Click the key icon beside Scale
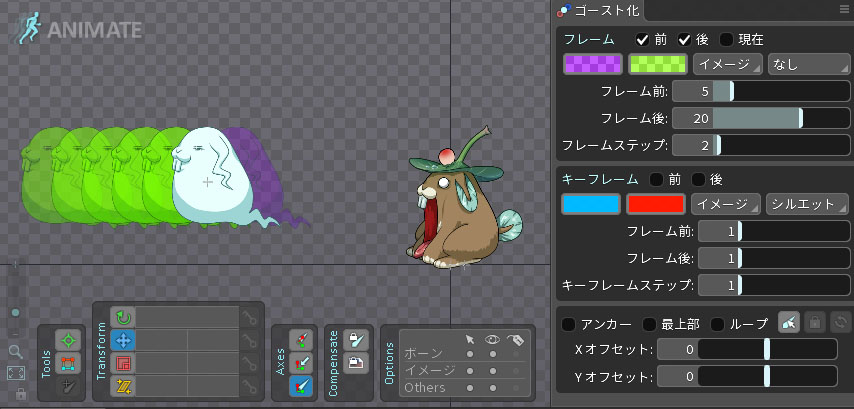 tap(250, 363)
